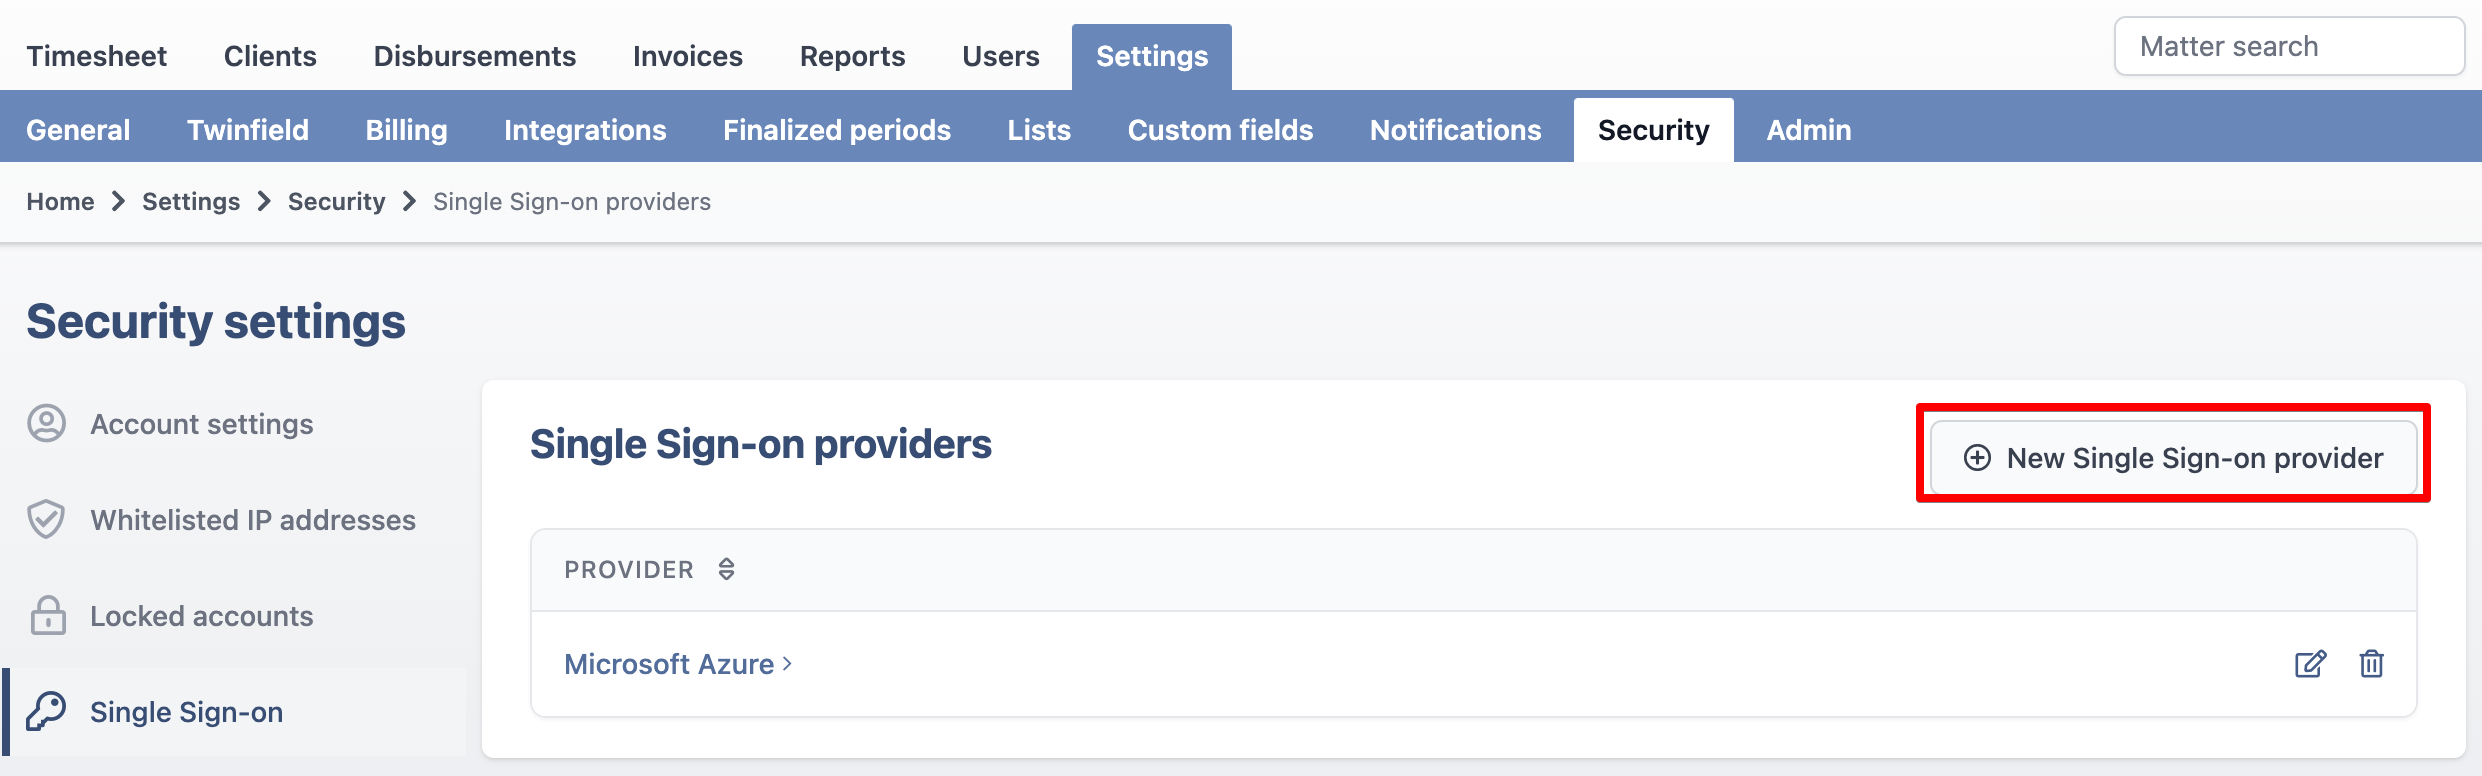
Task: Focus the Matter search field
Action: pyautogui.click(x=2289, y=46)
